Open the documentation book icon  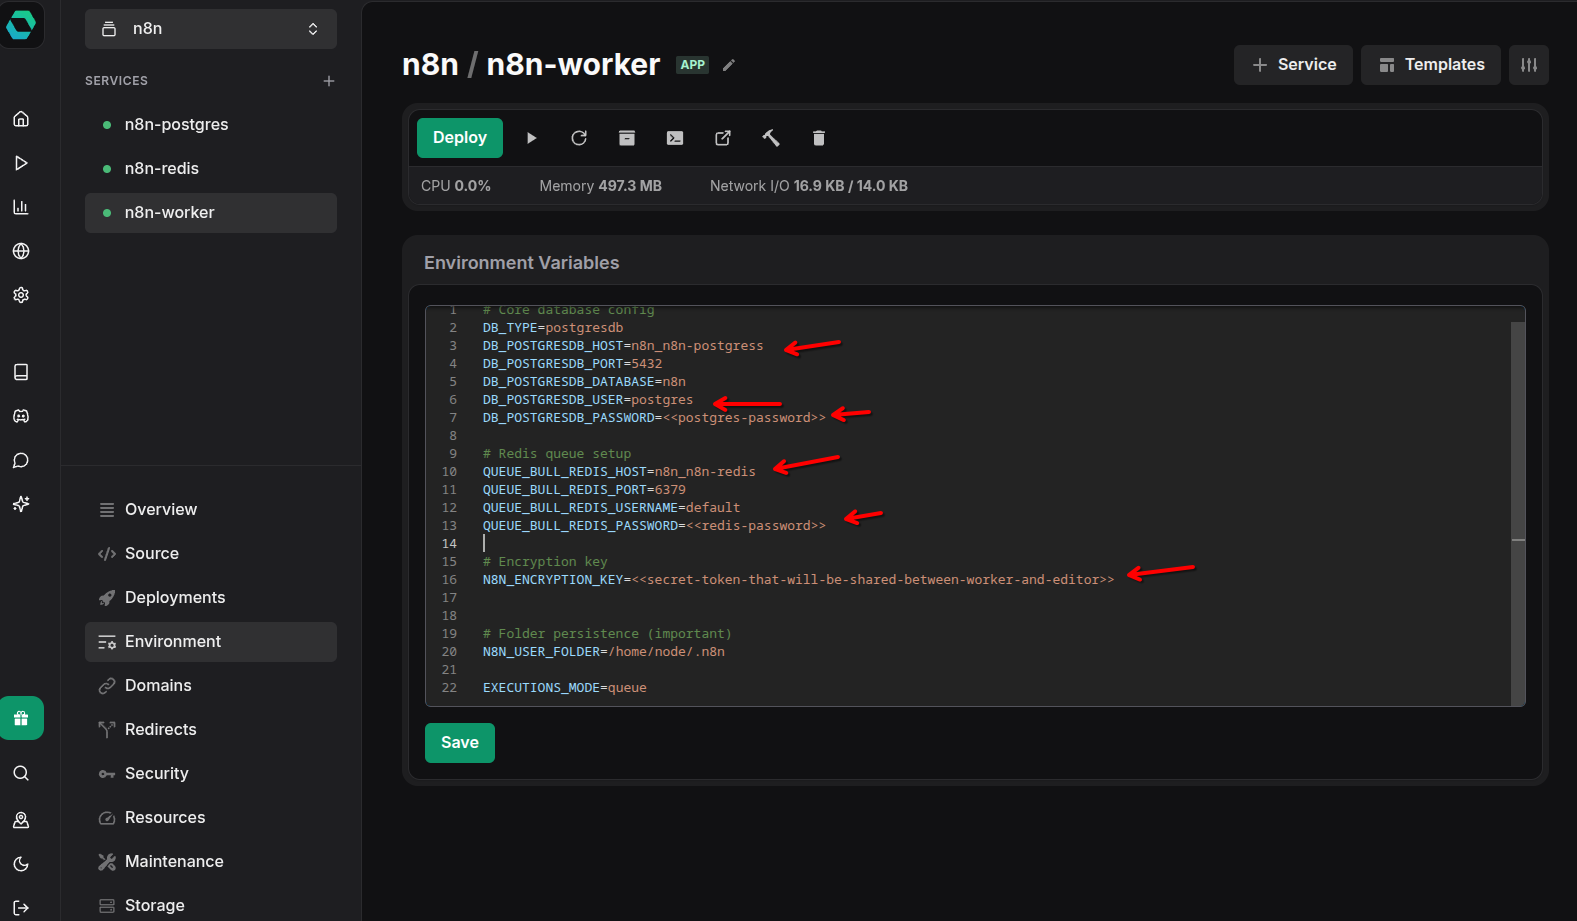pos(21,372)
